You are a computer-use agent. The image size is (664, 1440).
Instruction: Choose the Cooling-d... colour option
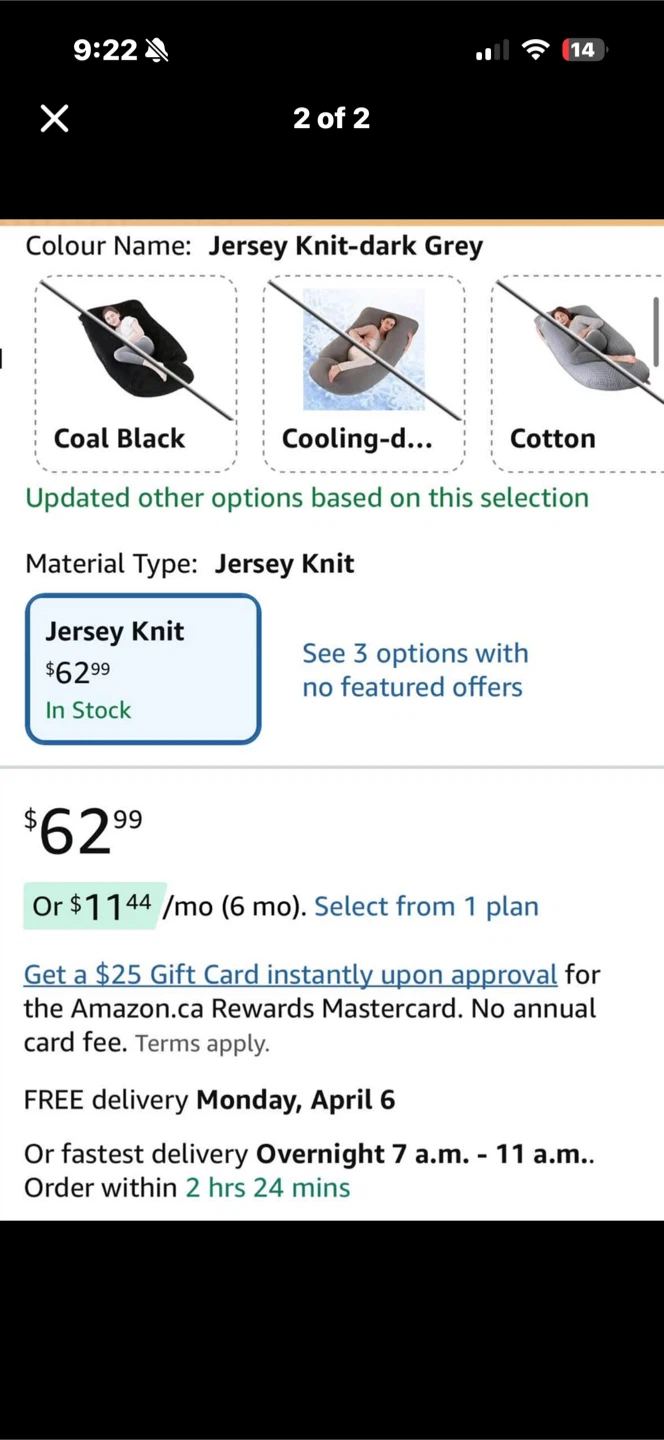[364, 374]
